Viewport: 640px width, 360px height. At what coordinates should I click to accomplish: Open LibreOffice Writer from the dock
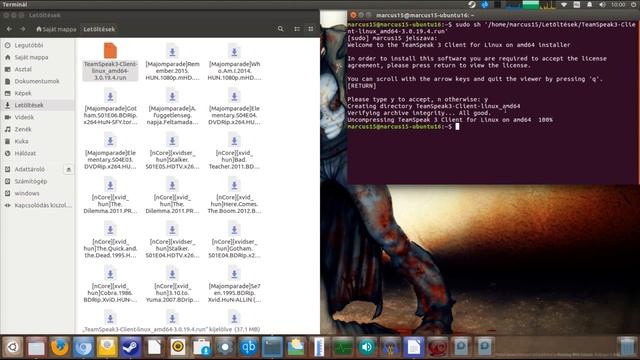(413, 347)
